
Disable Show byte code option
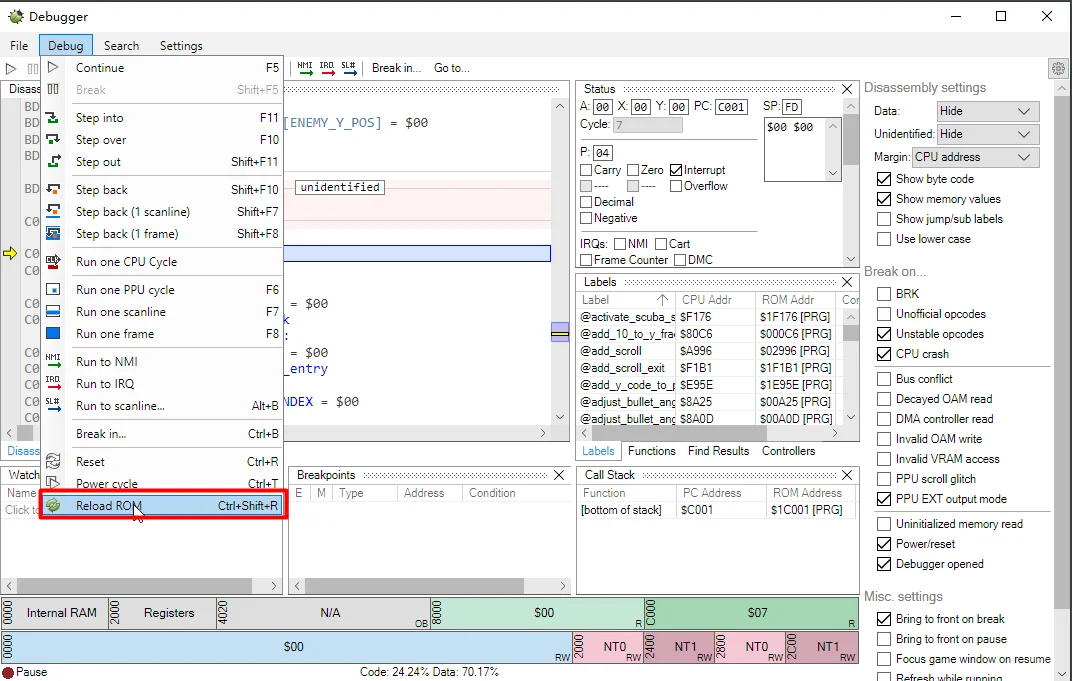[x=884, y=178]
